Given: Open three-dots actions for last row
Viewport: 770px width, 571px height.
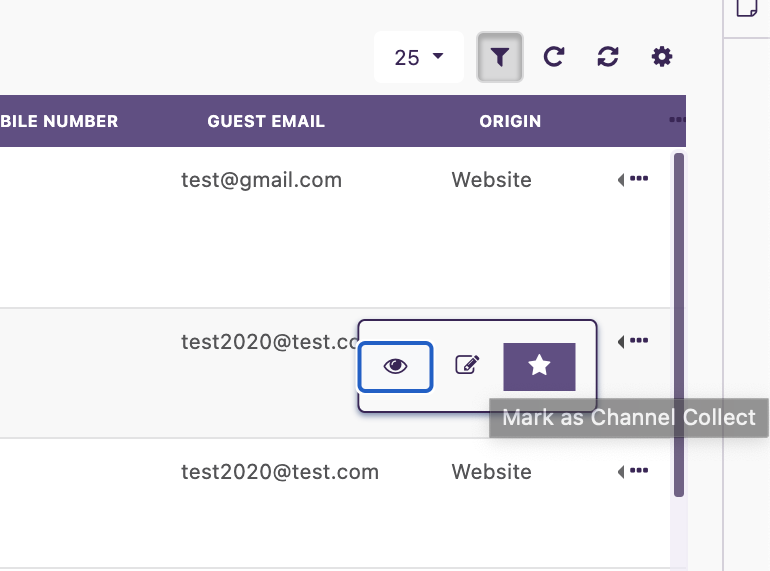Looking at the screenshot, I should (633, 471).
